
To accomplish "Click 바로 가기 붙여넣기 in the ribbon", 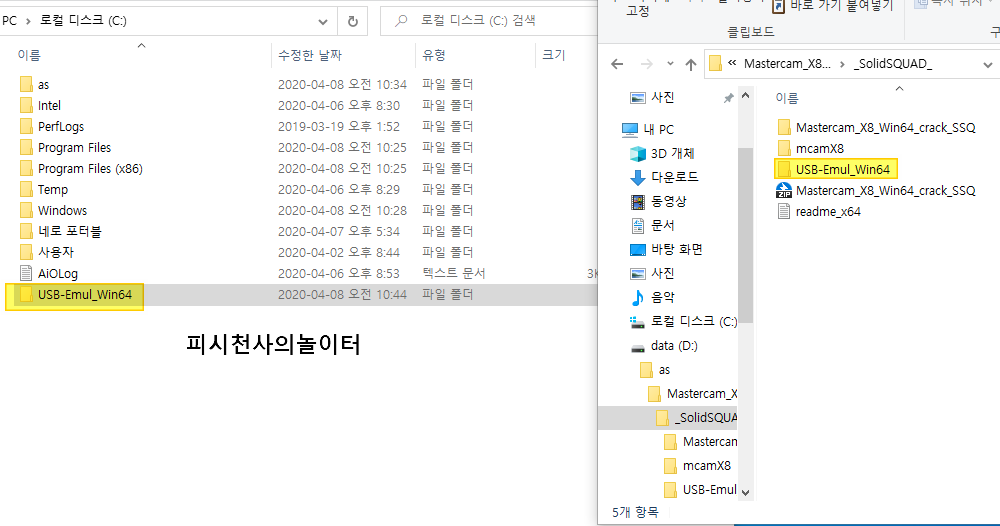I will [833, 6].
